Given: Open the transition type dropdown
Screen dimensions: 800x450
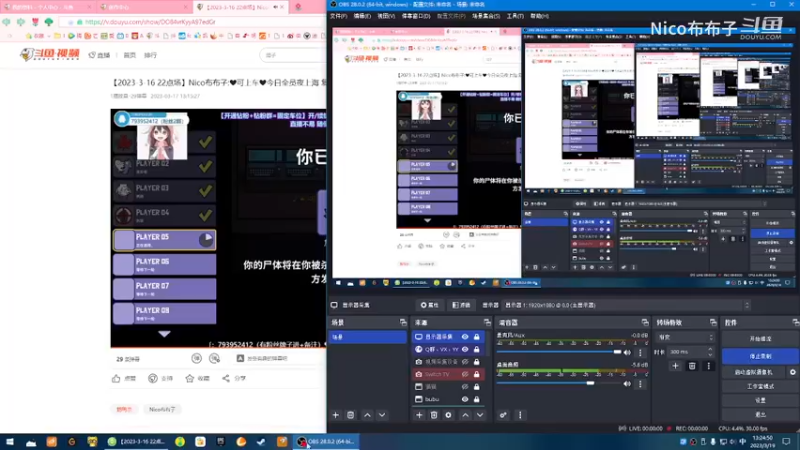Looking at the screenshot, I should 685,338.
